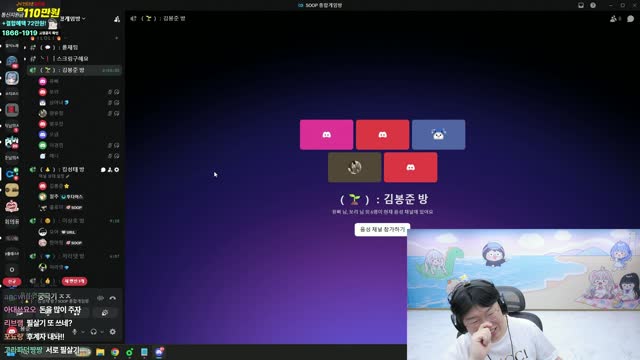Click the red tile in top row
Image resolution: width=640 pixels, height=360 pixels.
382,135
